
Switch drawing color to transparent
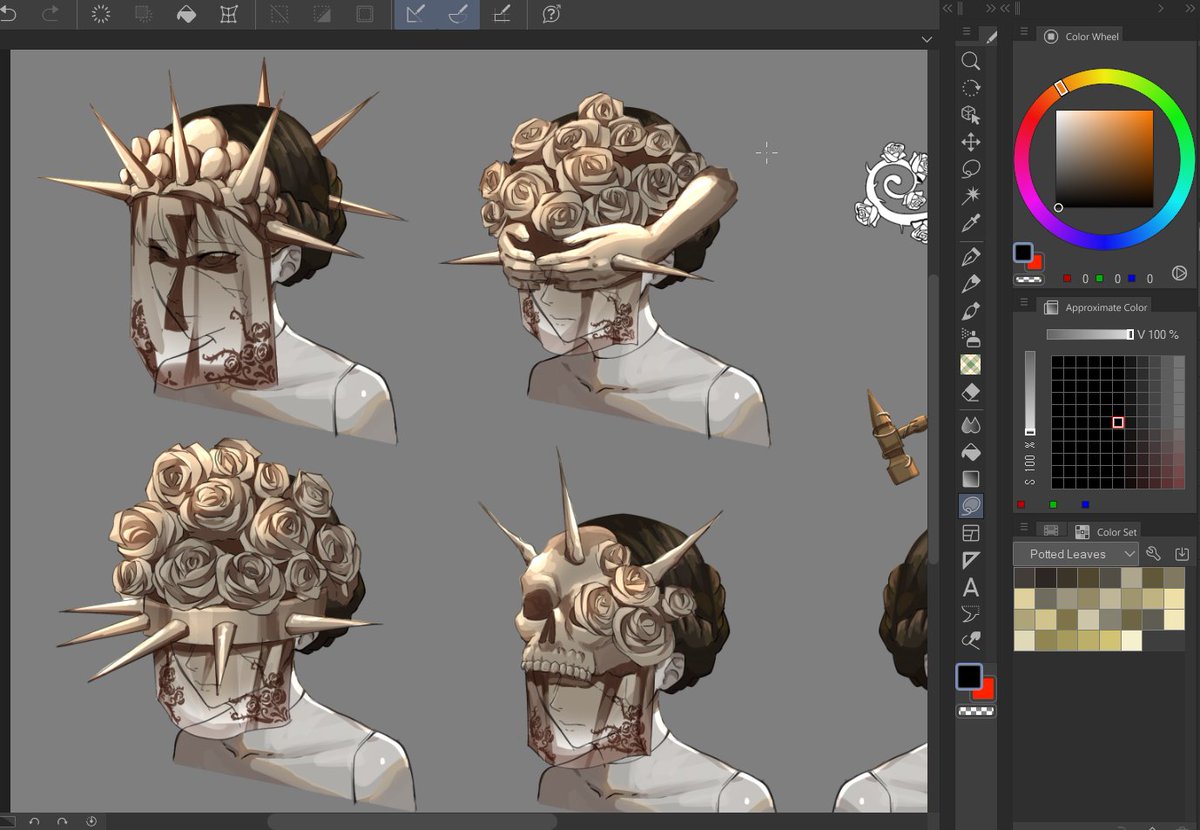tap(975, 710)
